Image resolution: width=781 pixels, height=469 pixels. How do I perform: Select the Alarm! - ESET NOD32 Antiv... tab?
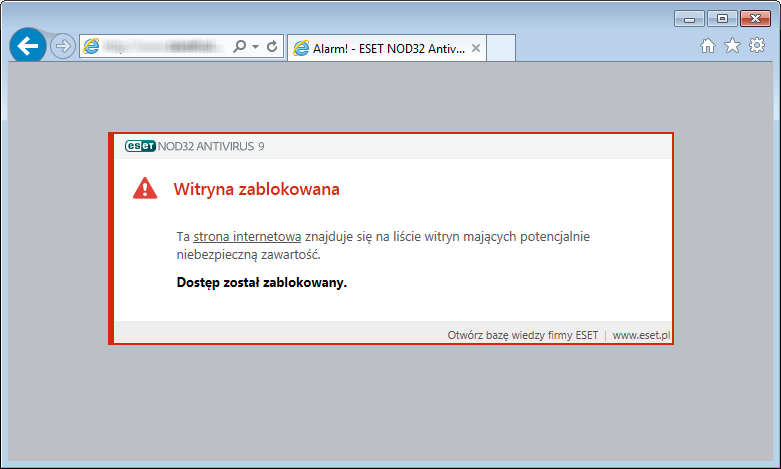[387, 48]
